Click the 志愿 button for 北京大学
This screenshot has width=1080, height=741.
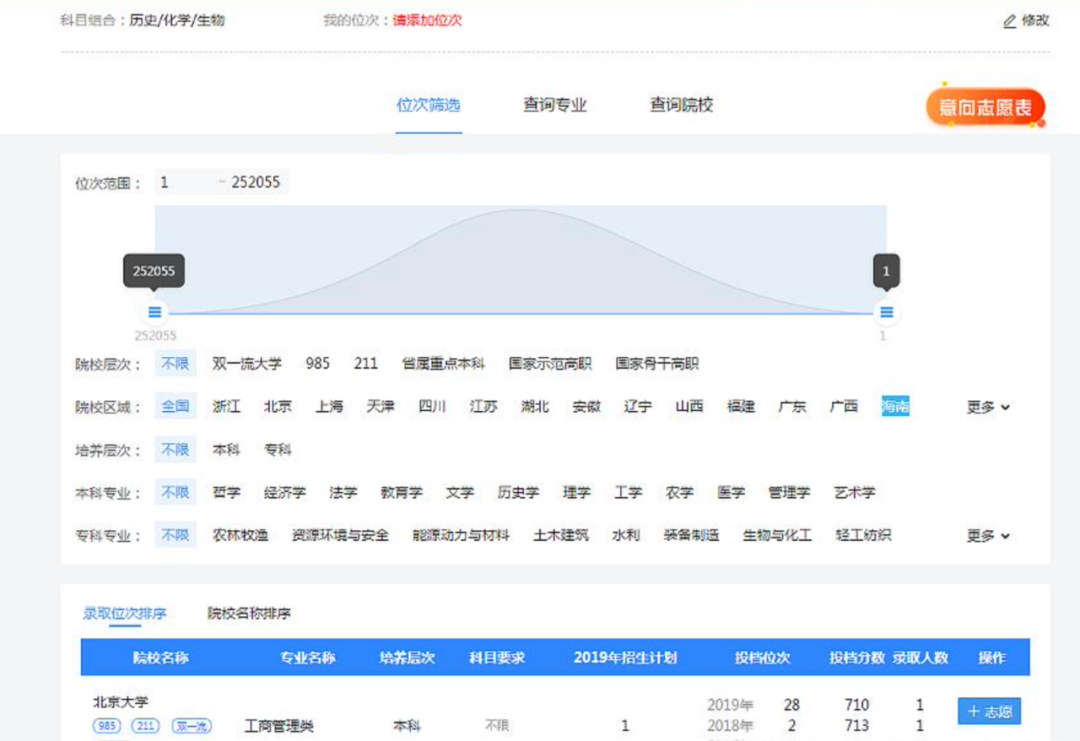pos(990,710)
